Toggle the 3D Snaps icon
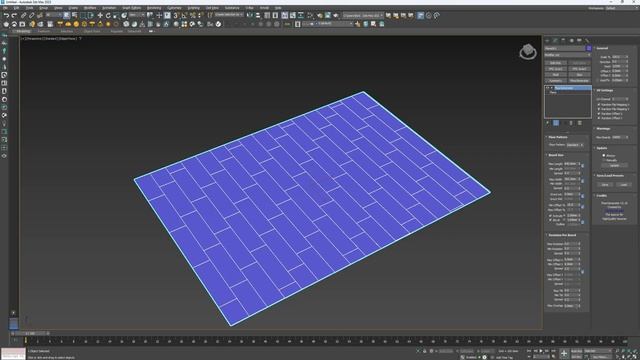The image size is (640, 360). (x=176, y=16)
